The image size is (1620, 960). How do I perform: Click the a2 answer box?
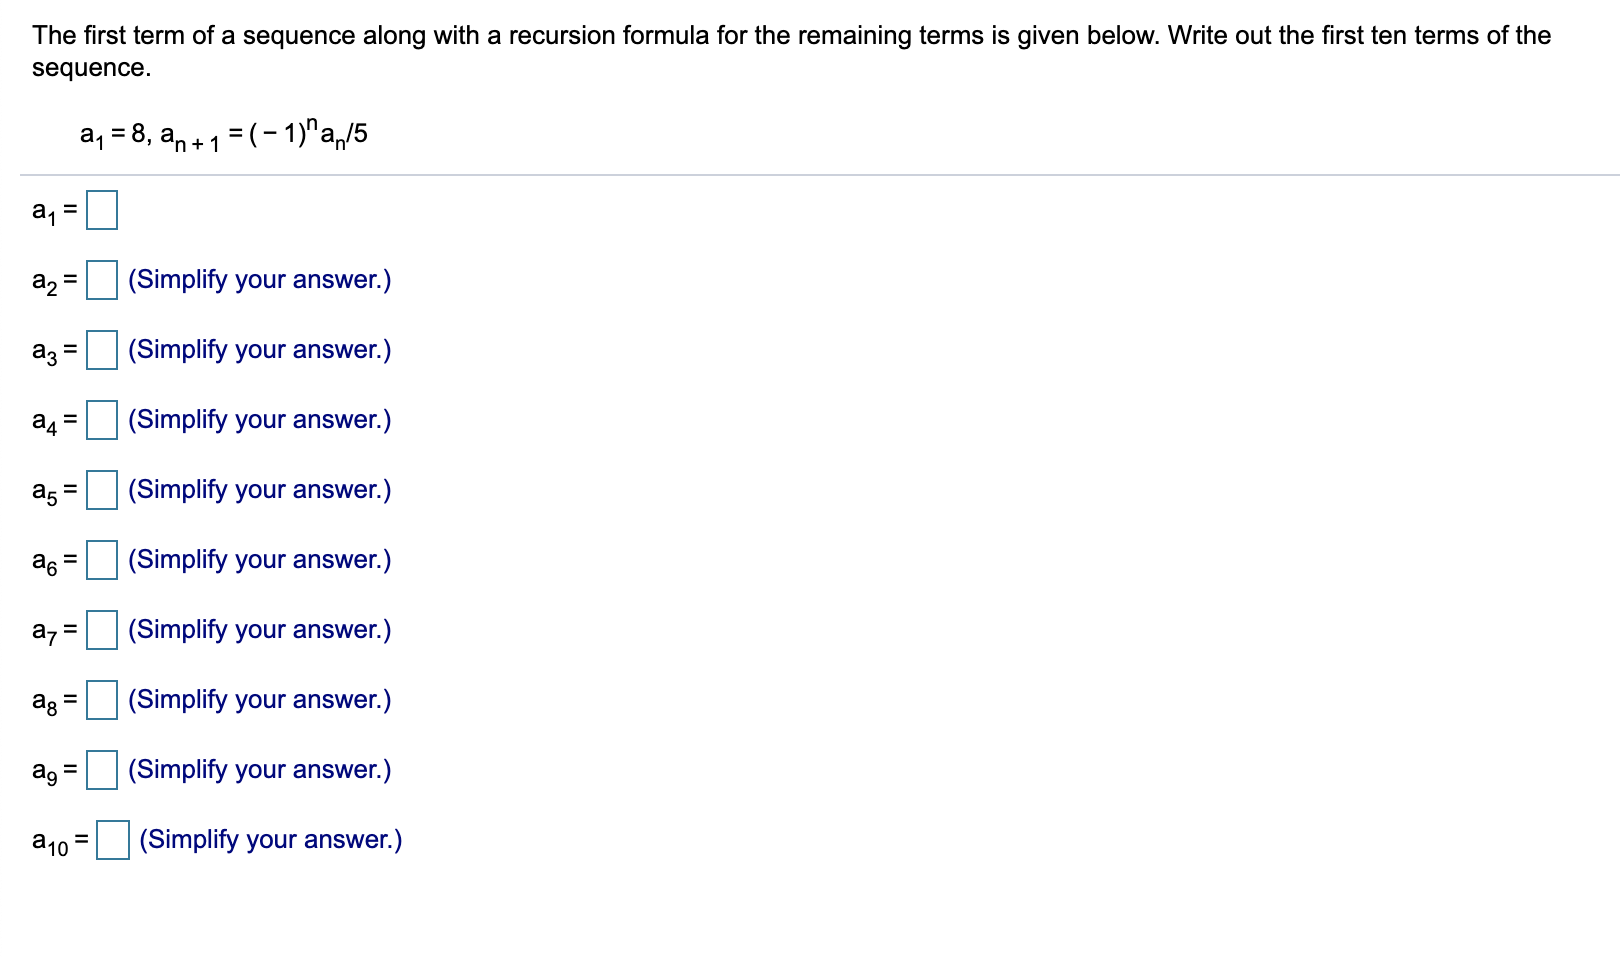pos(101,281)
